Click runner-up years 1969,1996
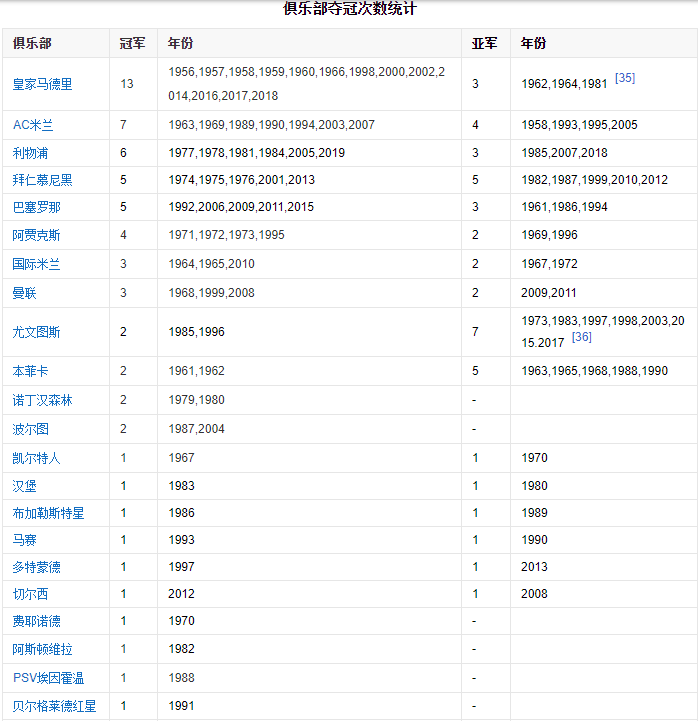The image size is (698, 721). pos(549,235)
